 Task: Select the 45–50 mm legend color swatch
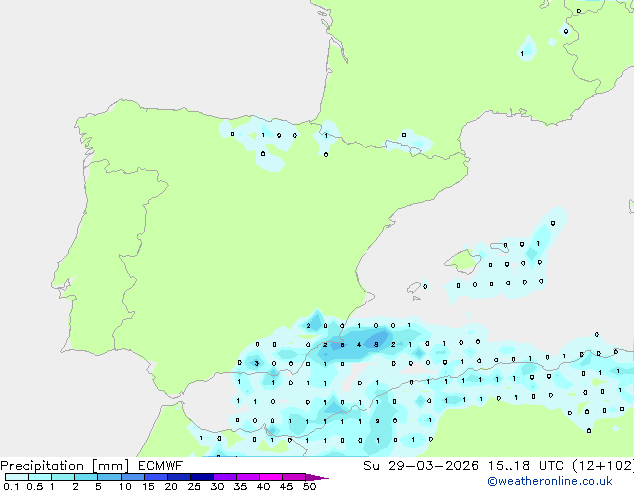pos(294,477)
